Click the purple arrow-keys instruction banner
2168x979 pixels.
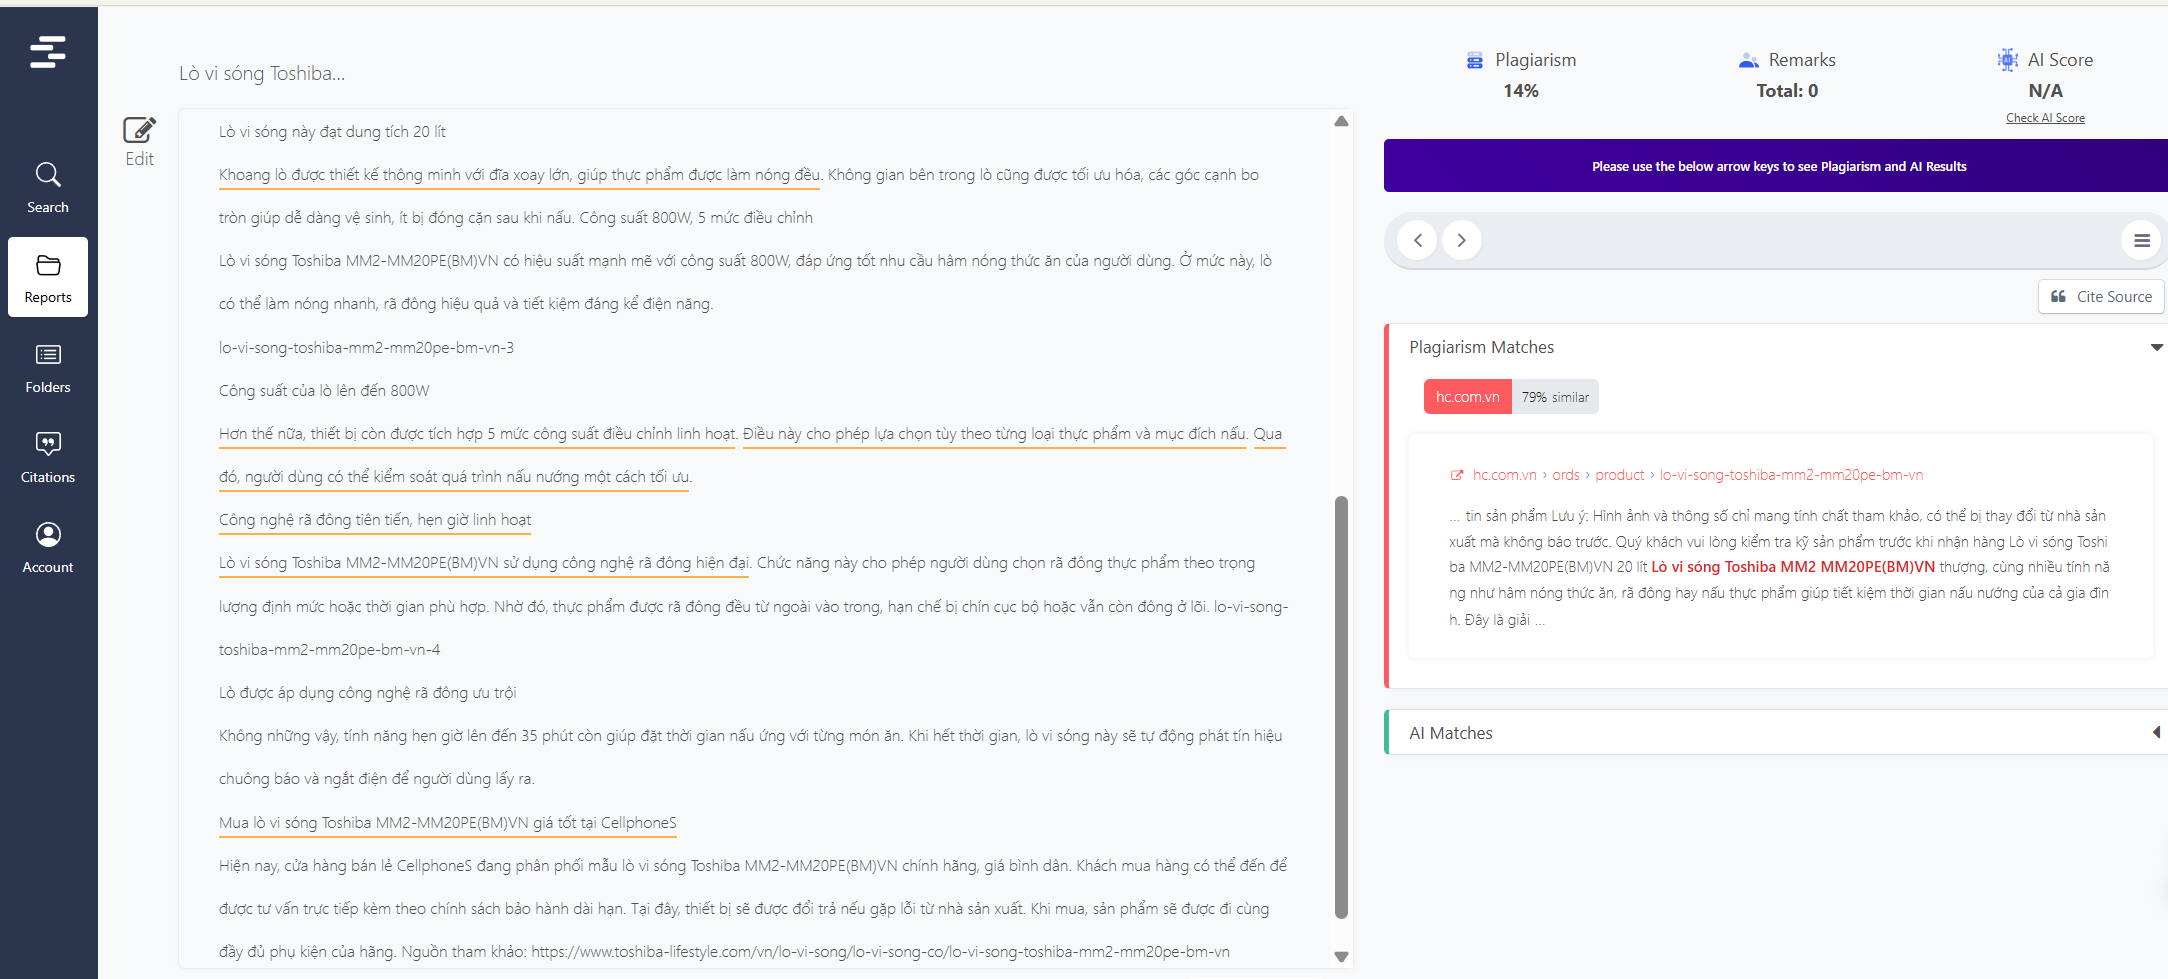[1775, 166]
